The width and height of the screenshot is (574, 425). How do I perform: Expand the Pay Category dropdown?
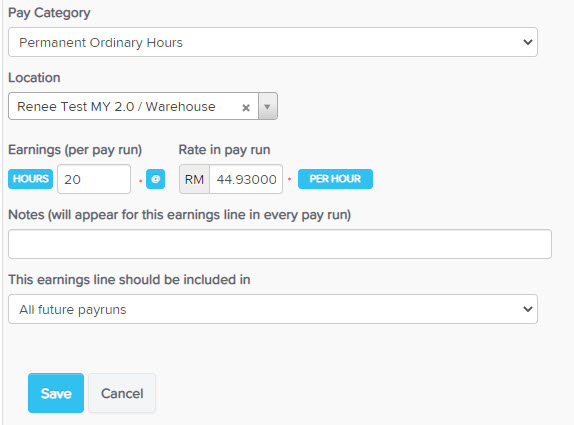(x=273, y=42)
